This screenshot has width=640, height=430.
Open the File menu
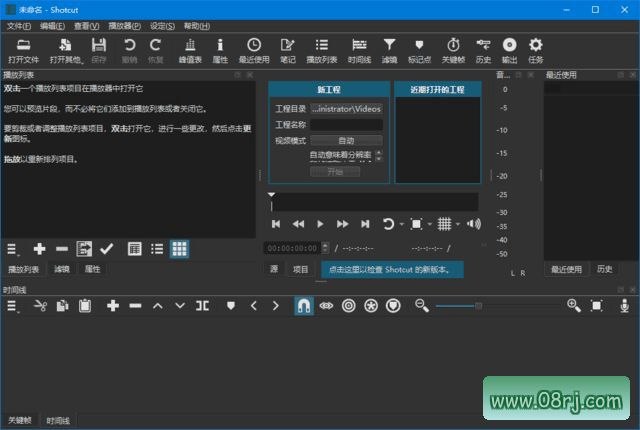(19, 26)
